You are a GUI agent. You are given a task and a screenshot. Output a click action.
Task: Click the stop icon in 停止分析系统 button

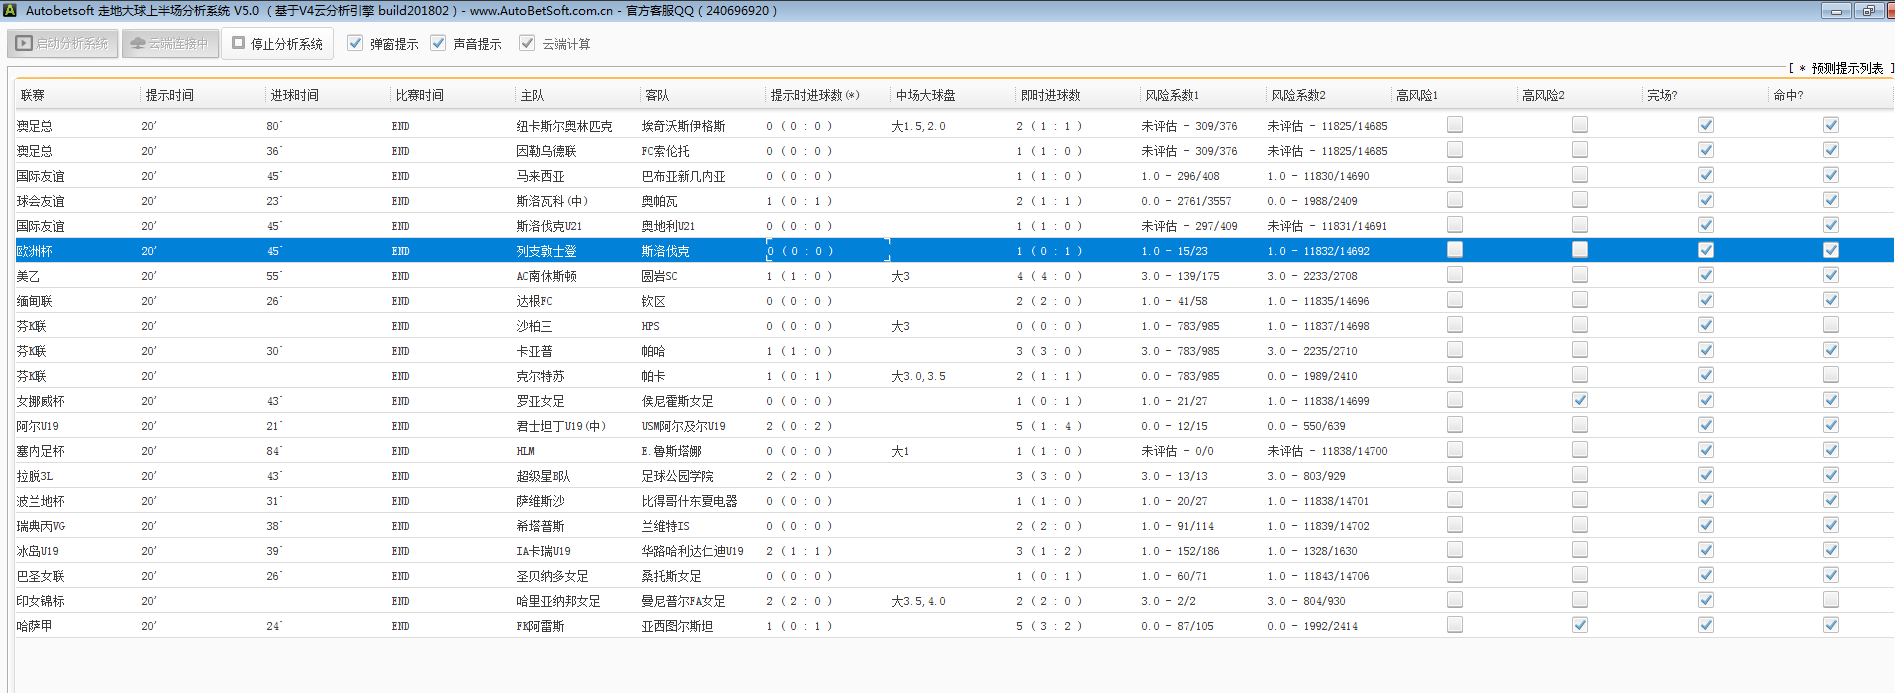pyautogui.click(x=239, y=43)
